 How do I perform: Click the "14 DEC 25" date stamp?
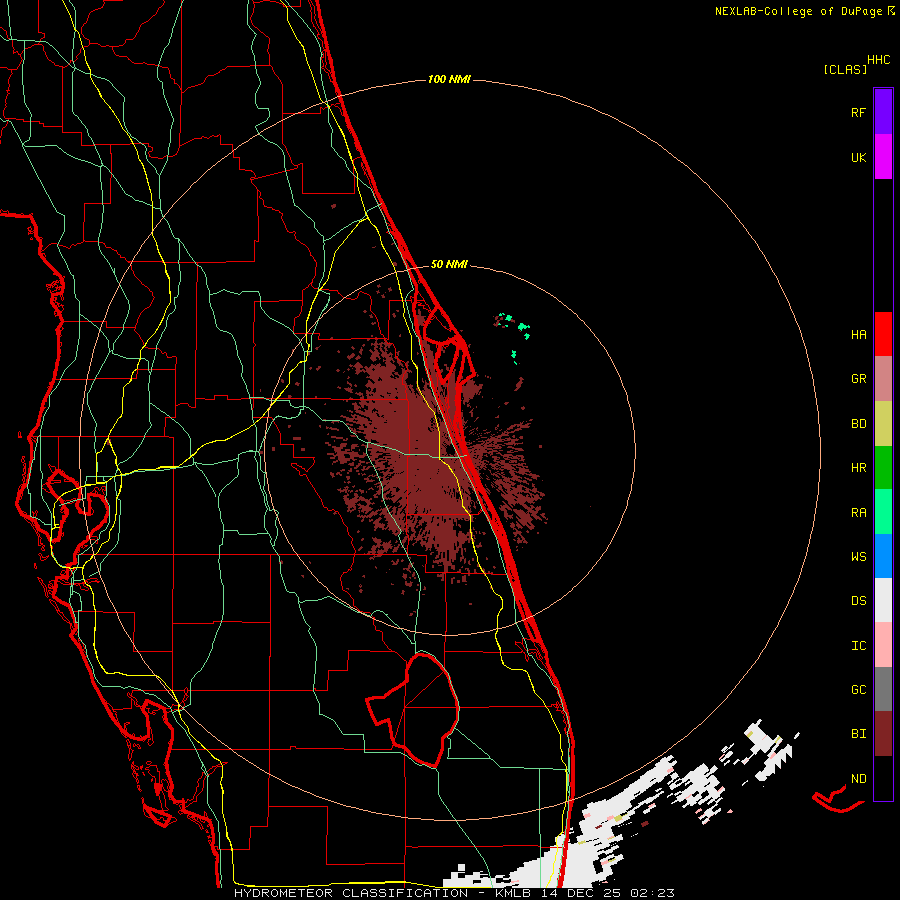tap(581, 893)
